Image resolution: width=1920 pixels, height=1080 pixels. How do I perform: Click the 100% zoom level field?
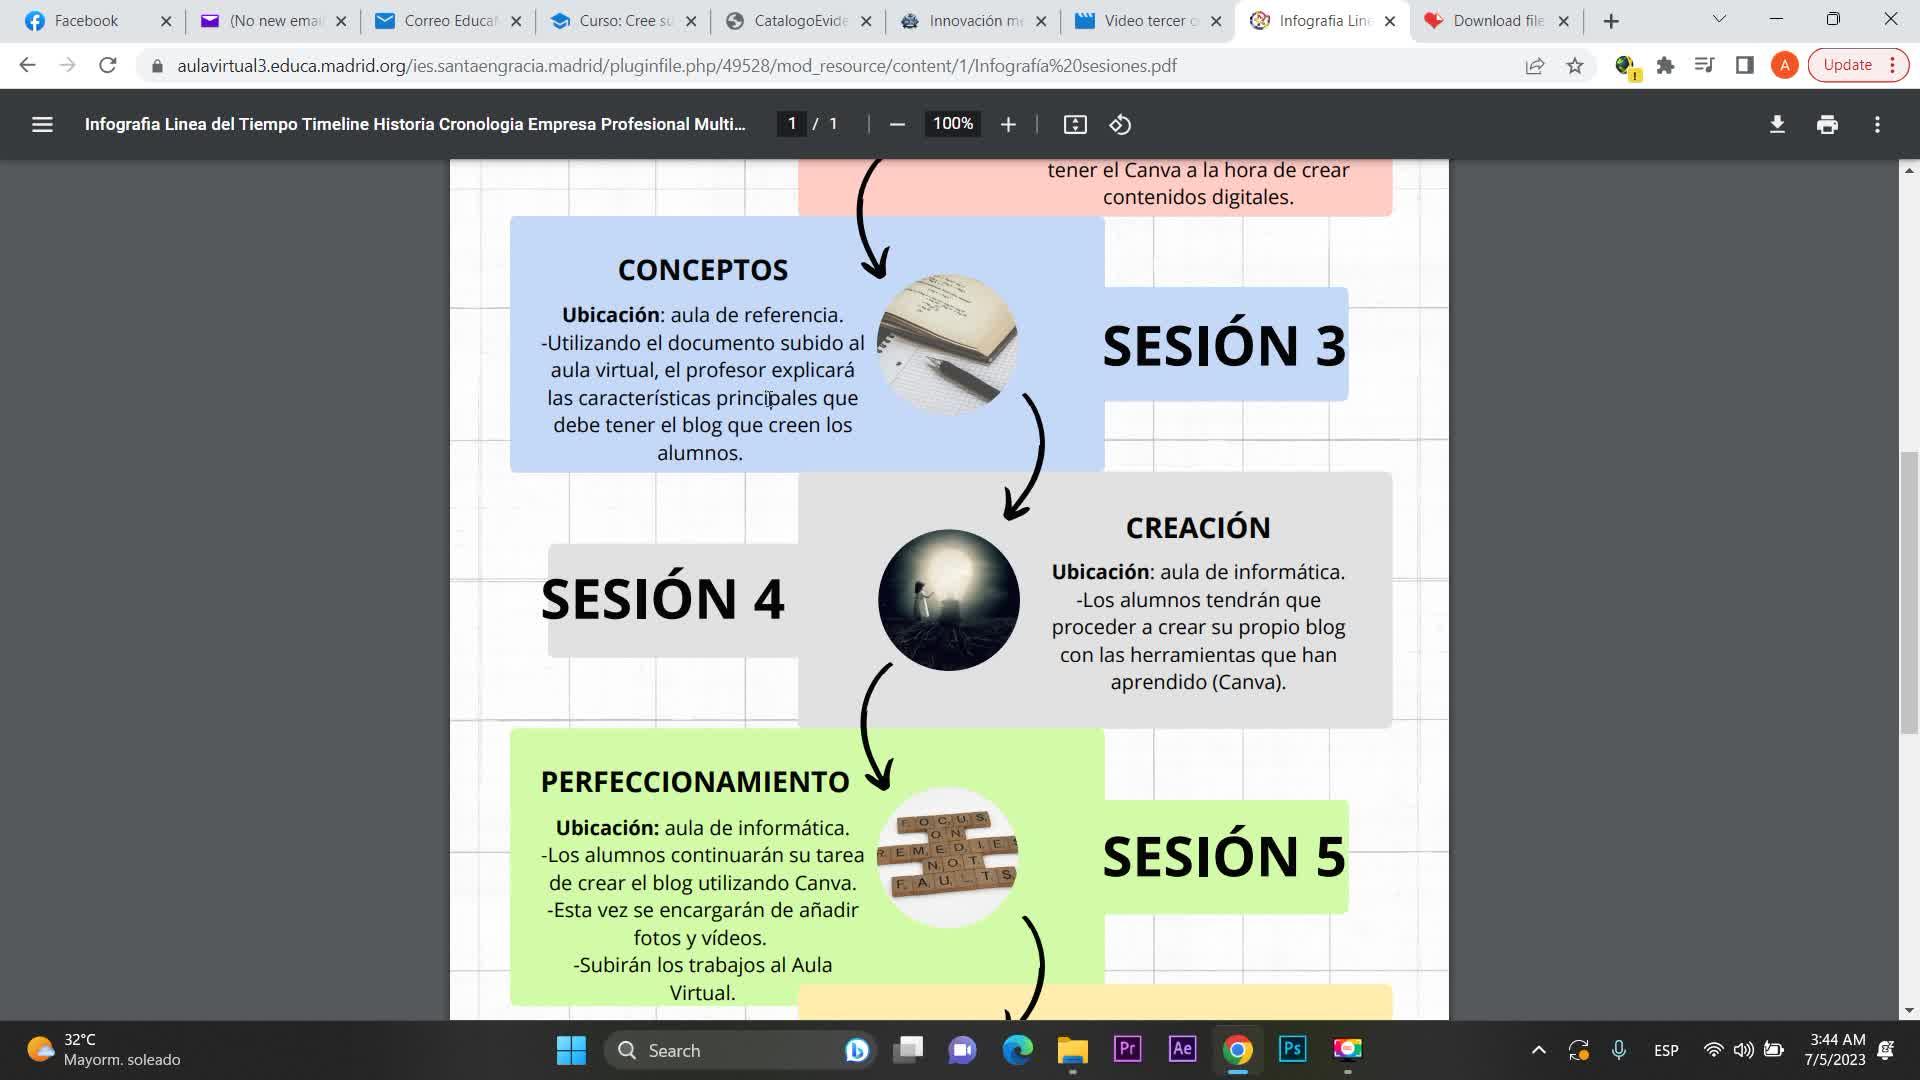point(952,124)
